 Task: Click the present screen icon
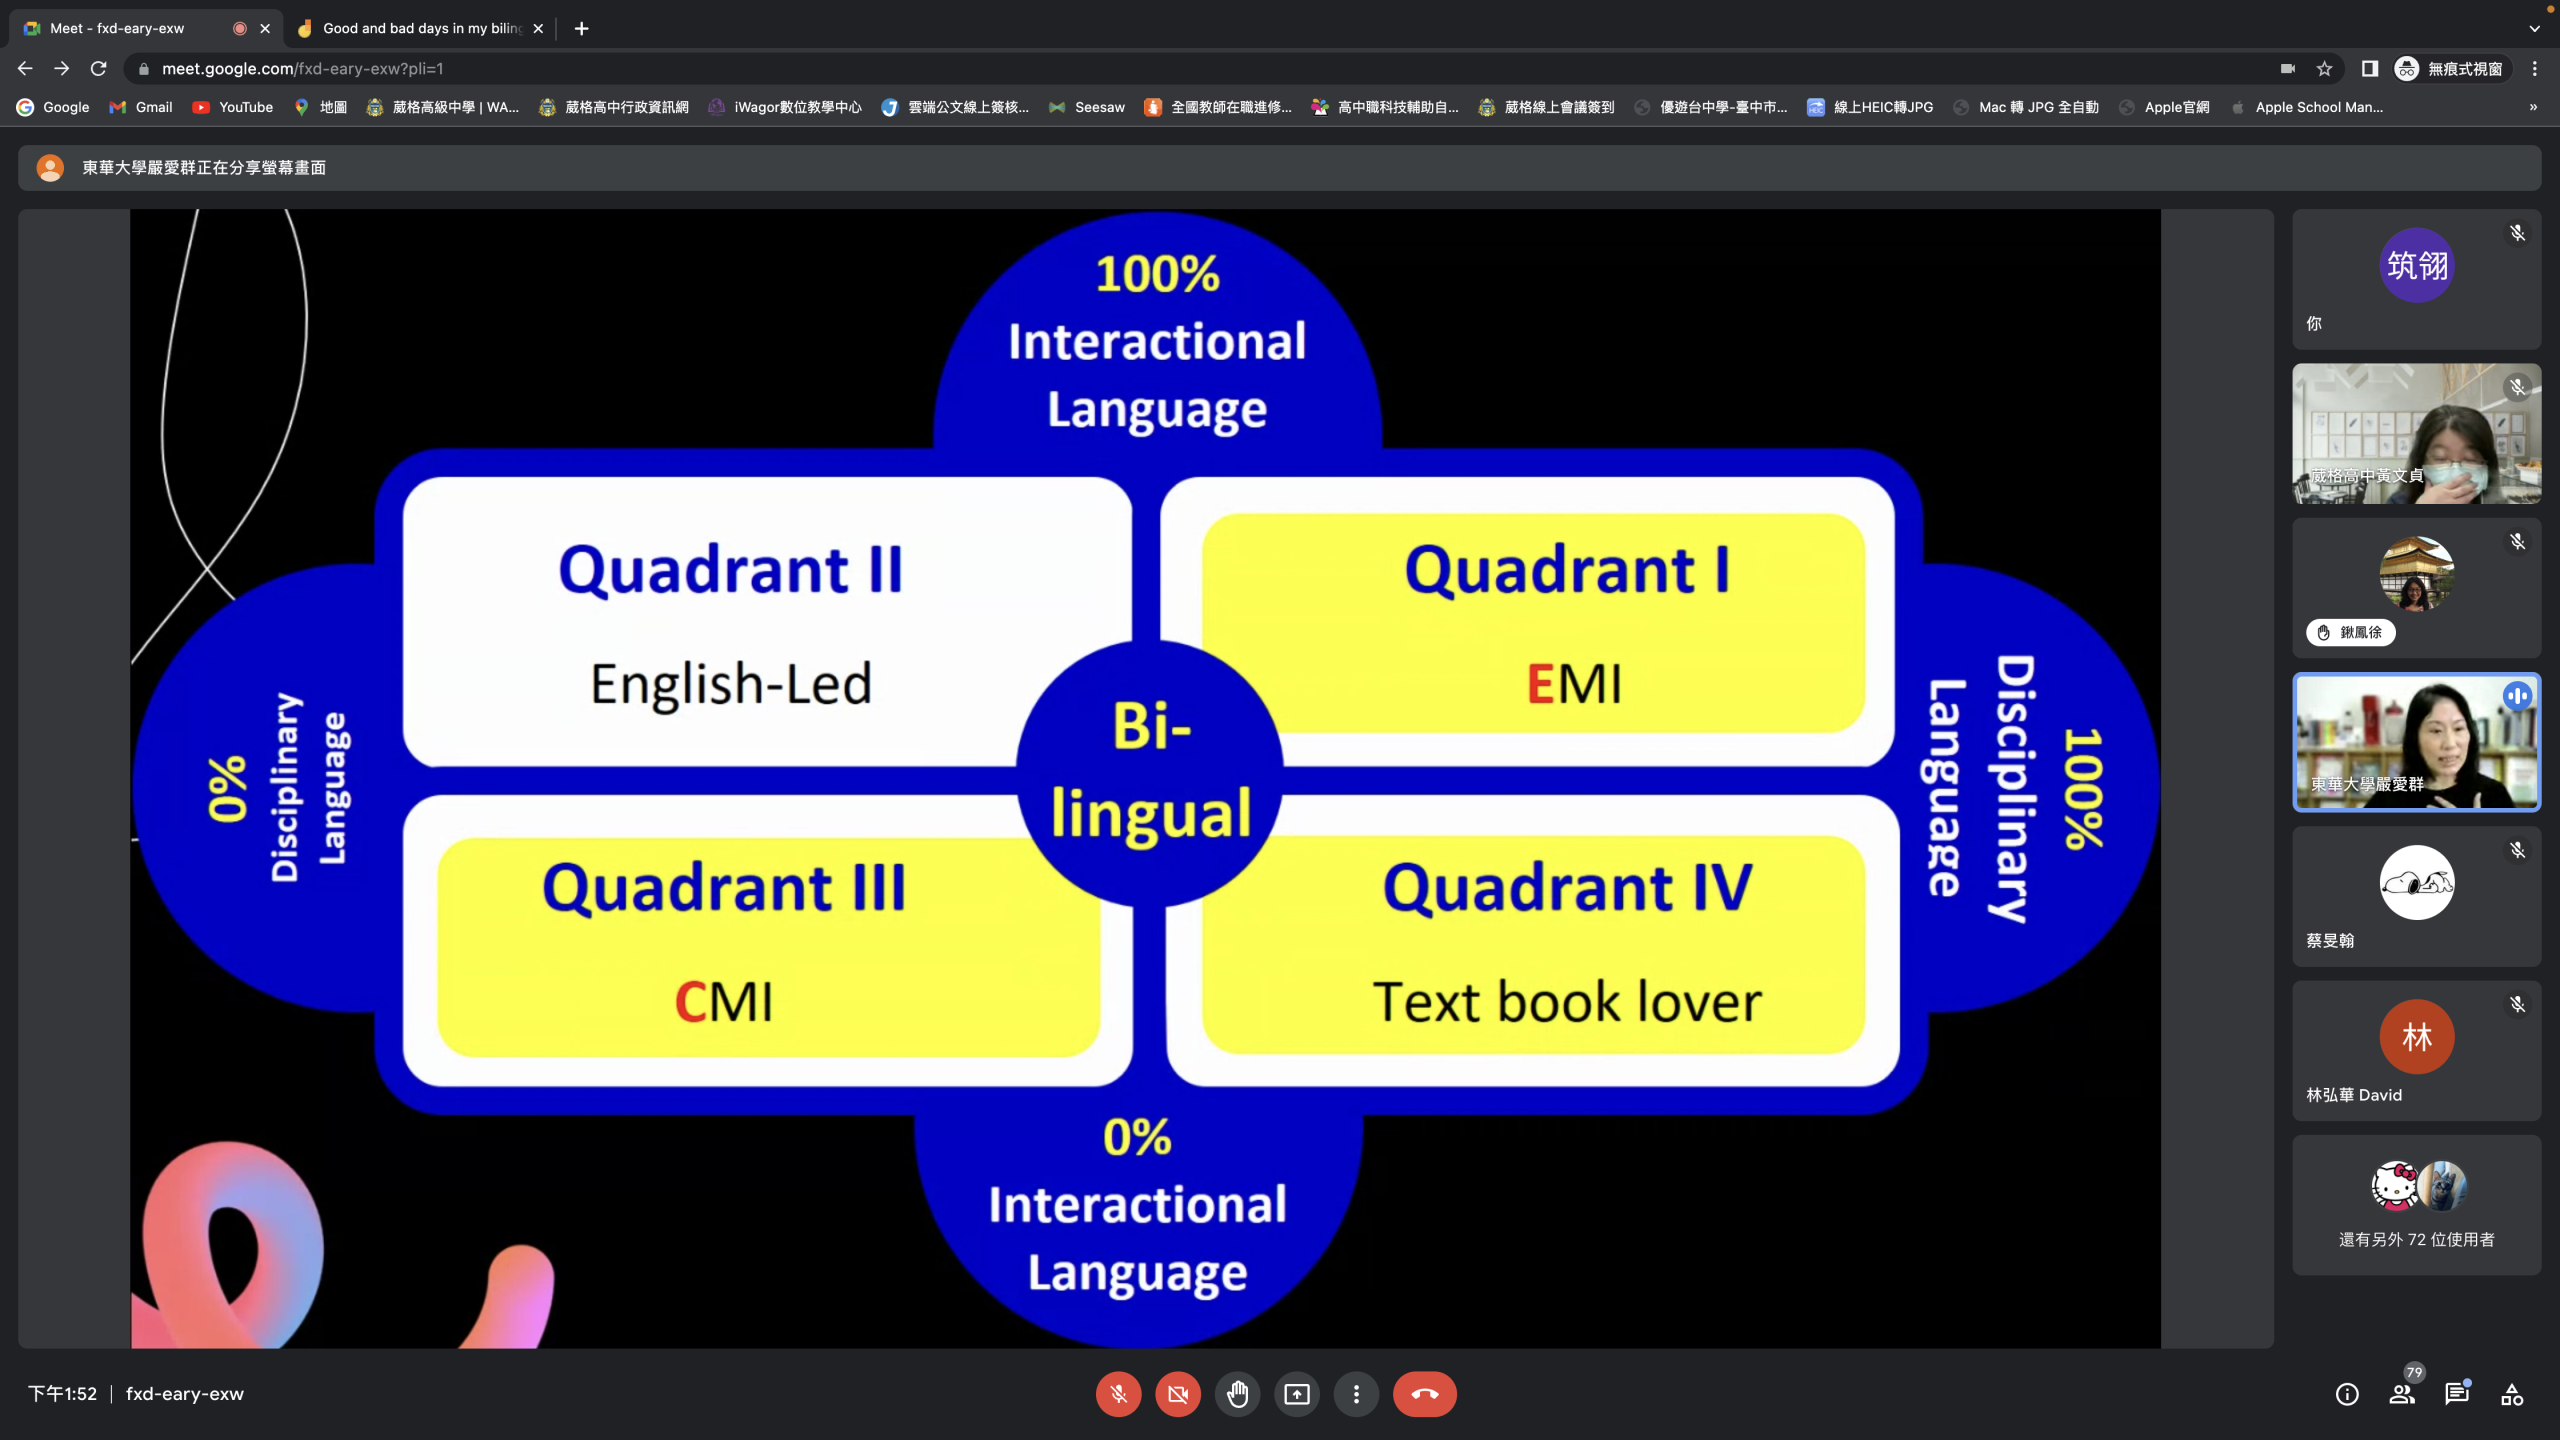pos(1297,1394)
